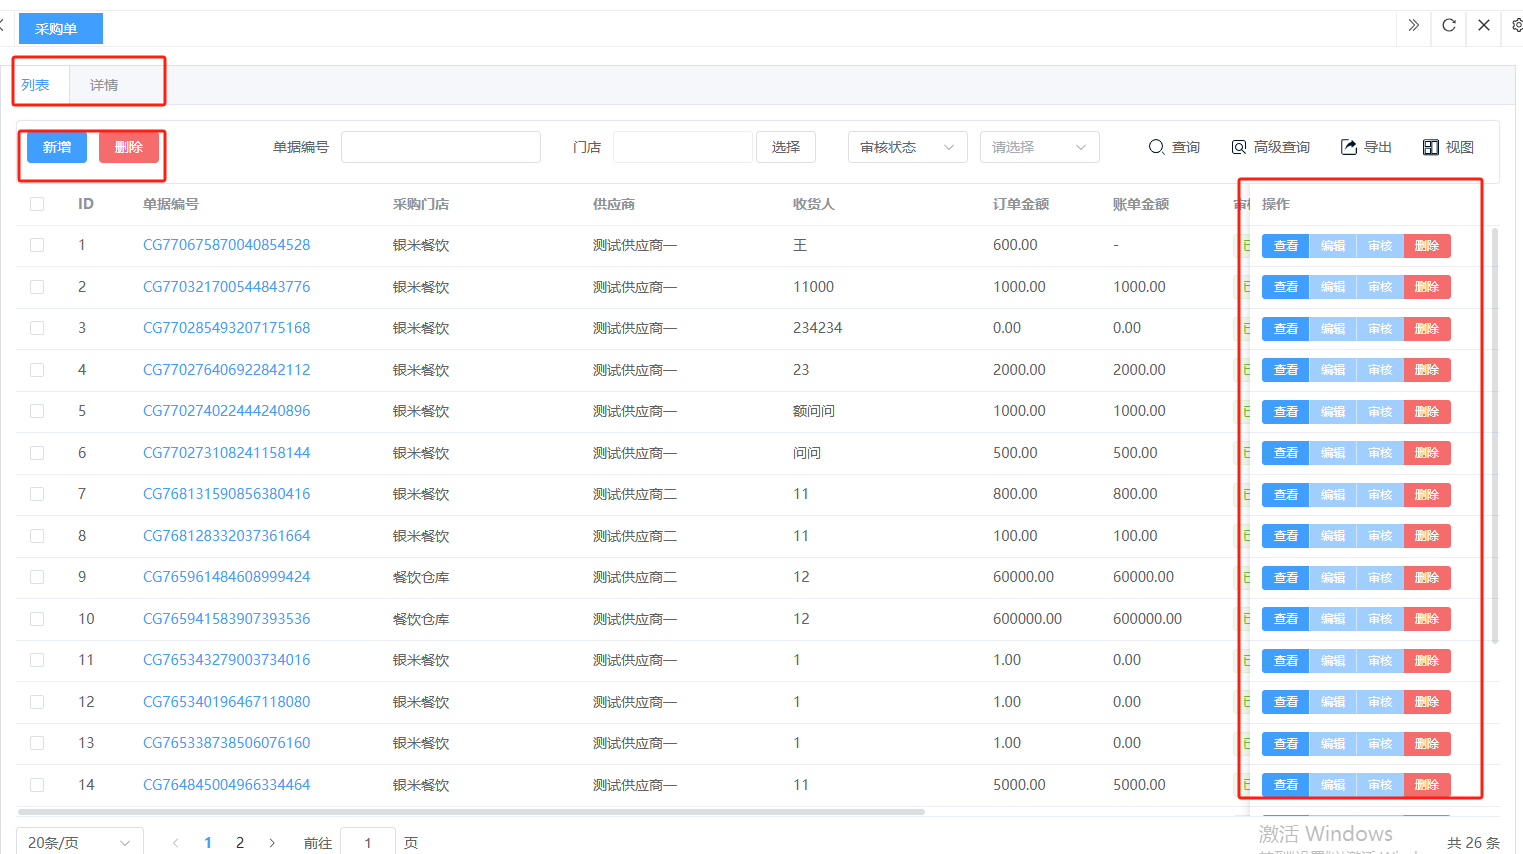1523x854 pixels.
Task: Click the blue 新增 button
Action: coord(57,147)
